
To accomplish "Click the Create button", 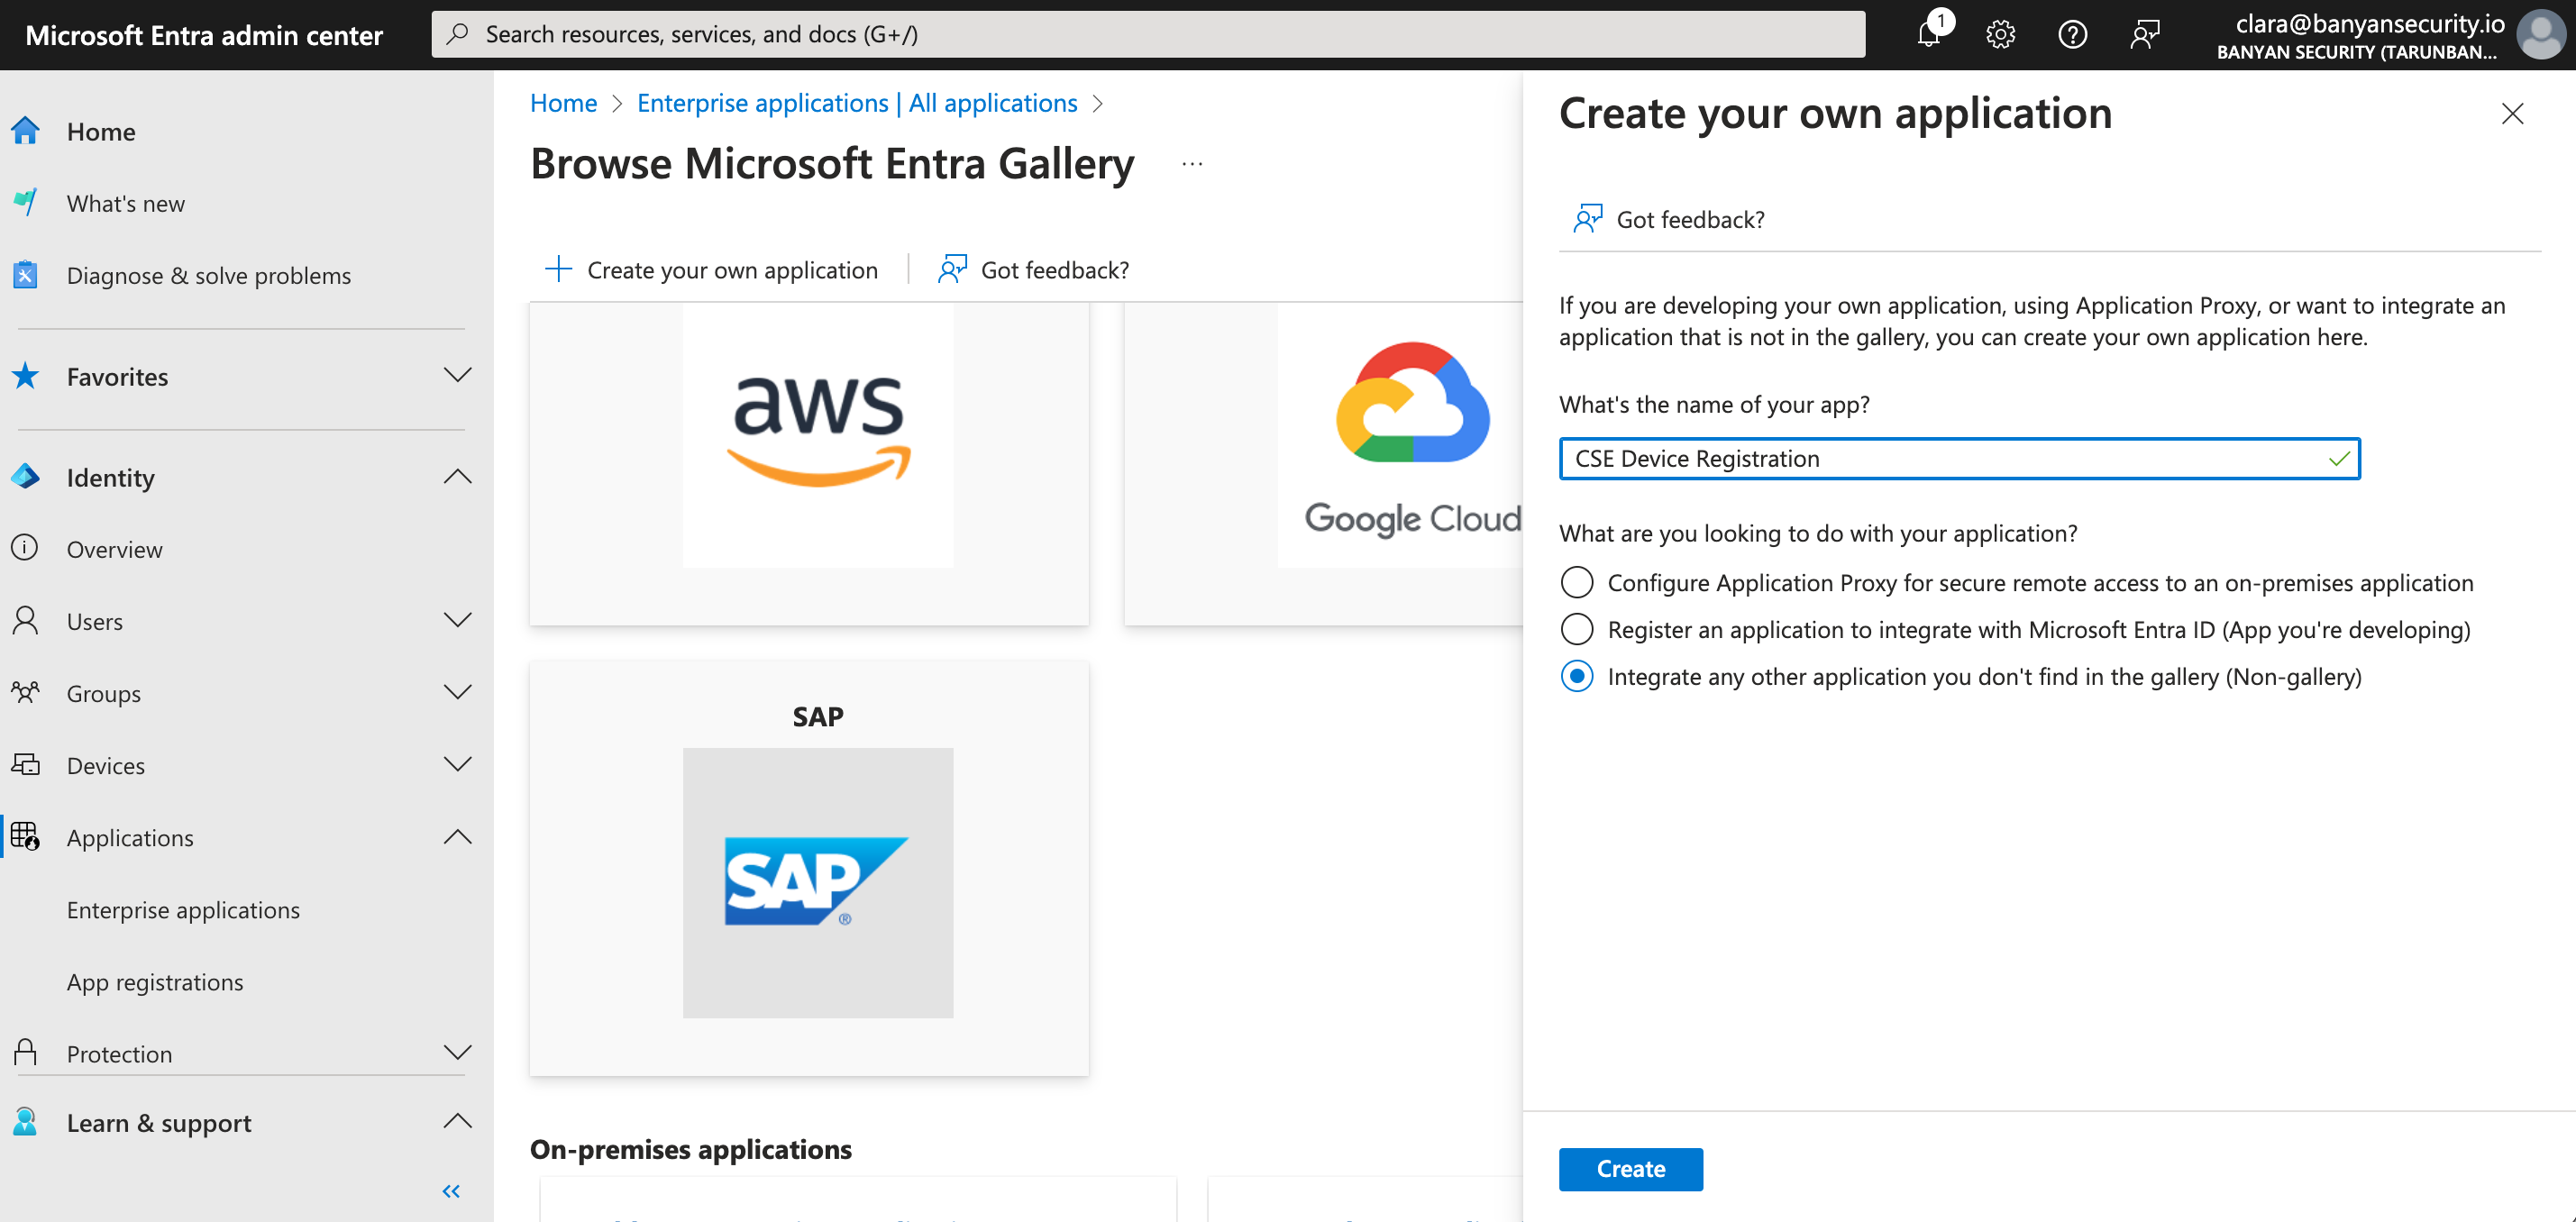I will point(1630,1168).
